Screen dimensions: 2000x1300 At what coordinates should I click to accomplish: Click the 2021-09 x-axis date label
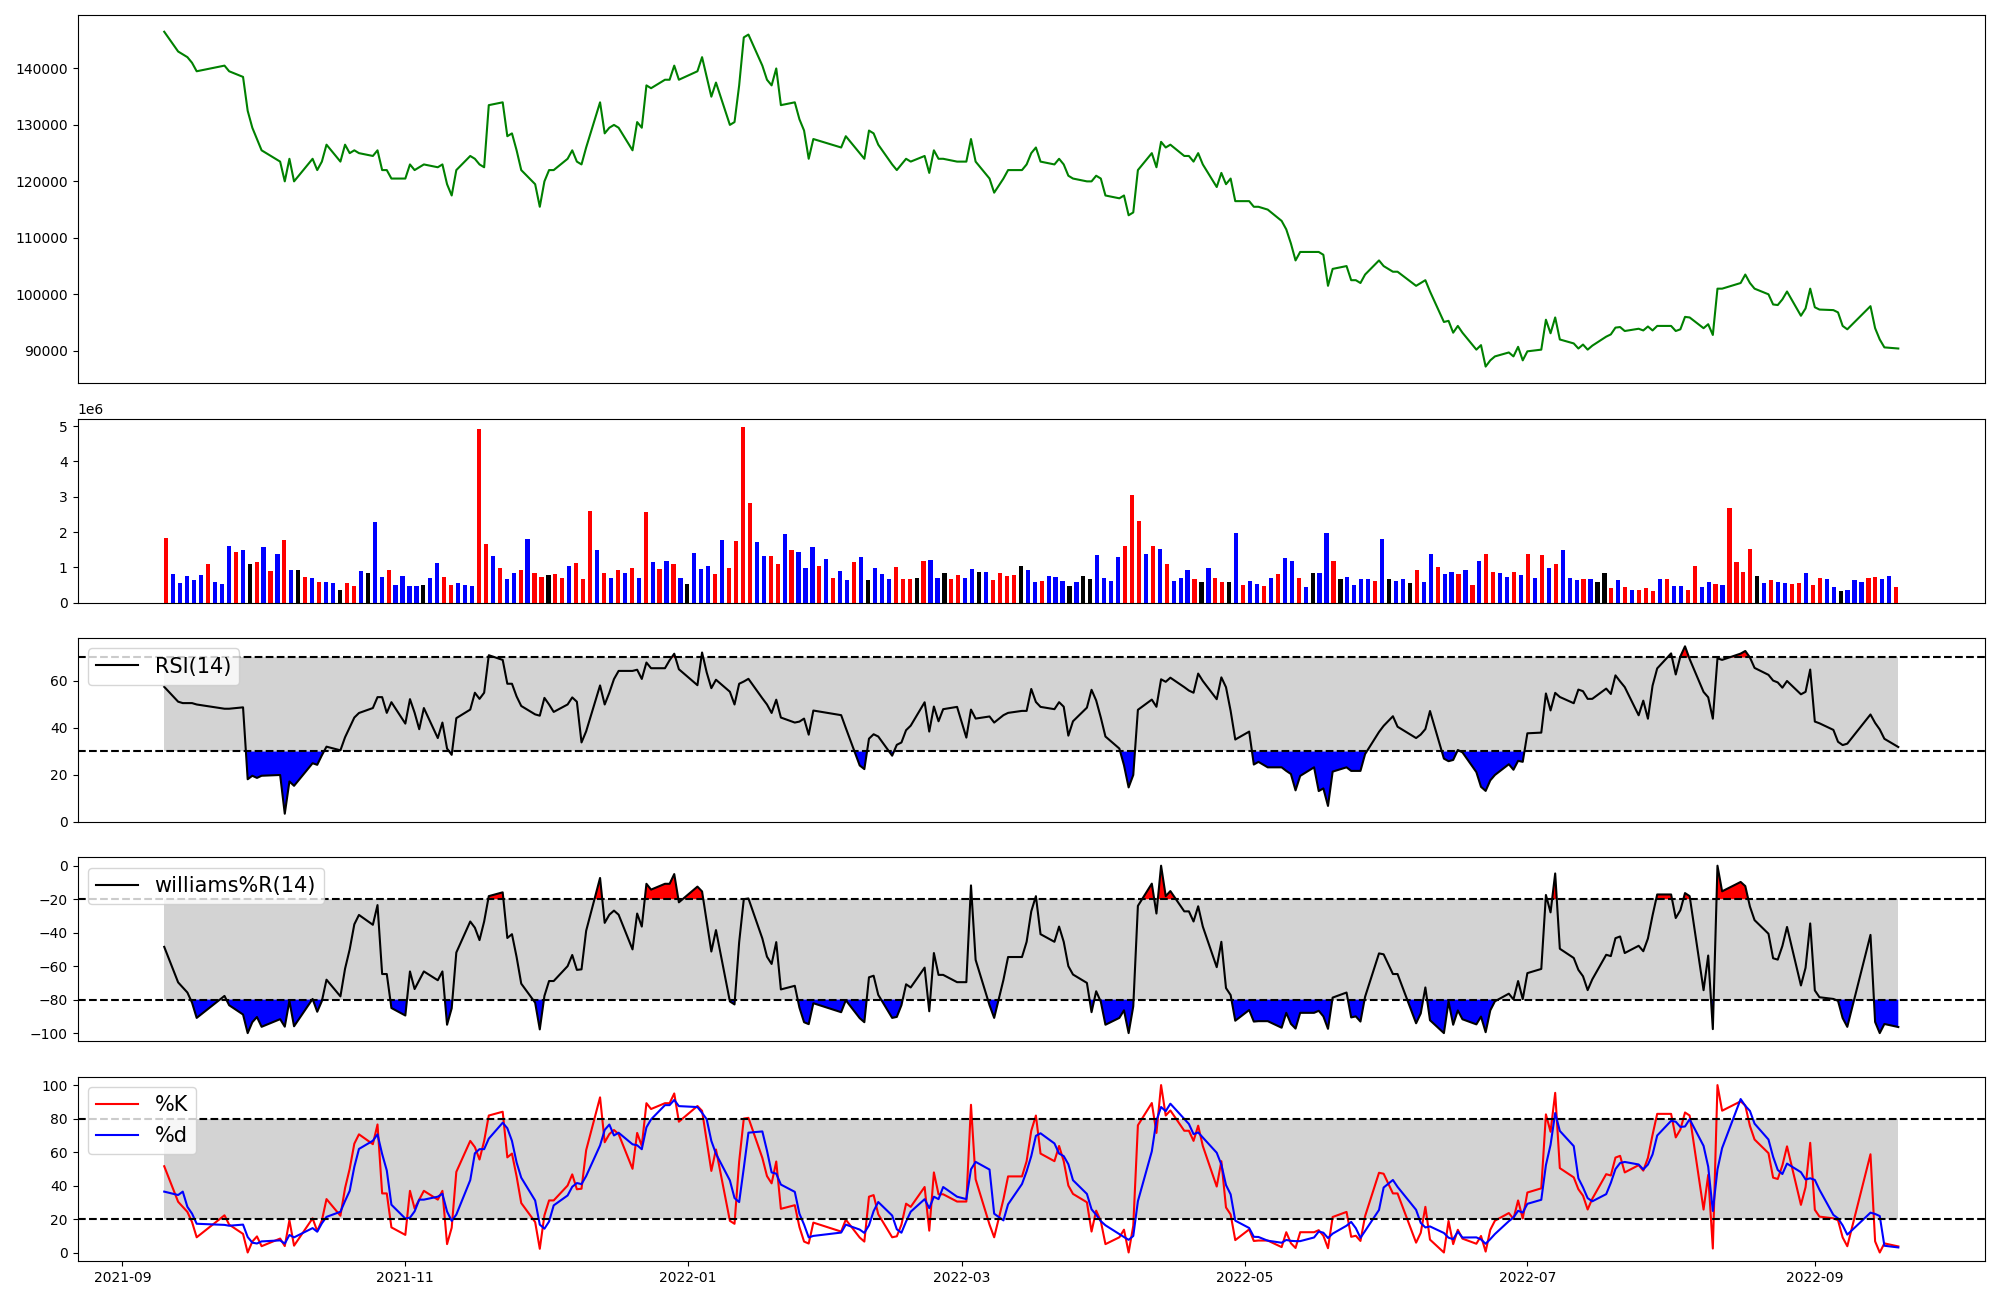click(123, 1277)
